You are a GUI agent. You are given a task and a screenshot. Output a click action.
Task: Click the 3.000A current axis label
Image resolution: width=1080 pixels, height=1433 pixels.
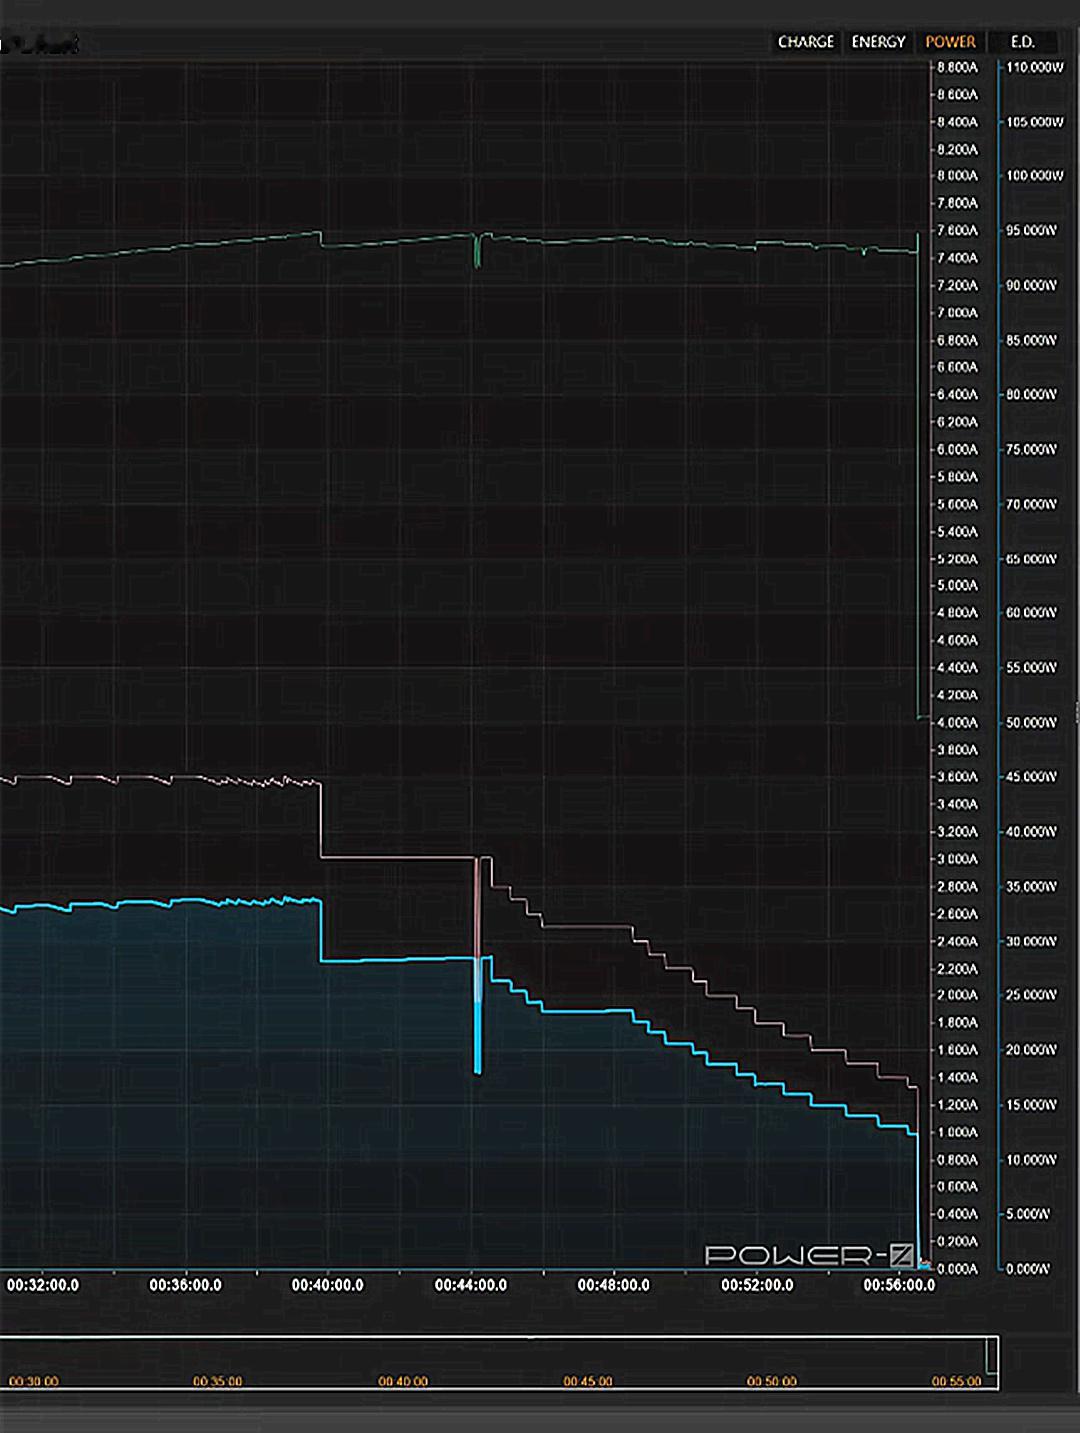coord(958,860)
